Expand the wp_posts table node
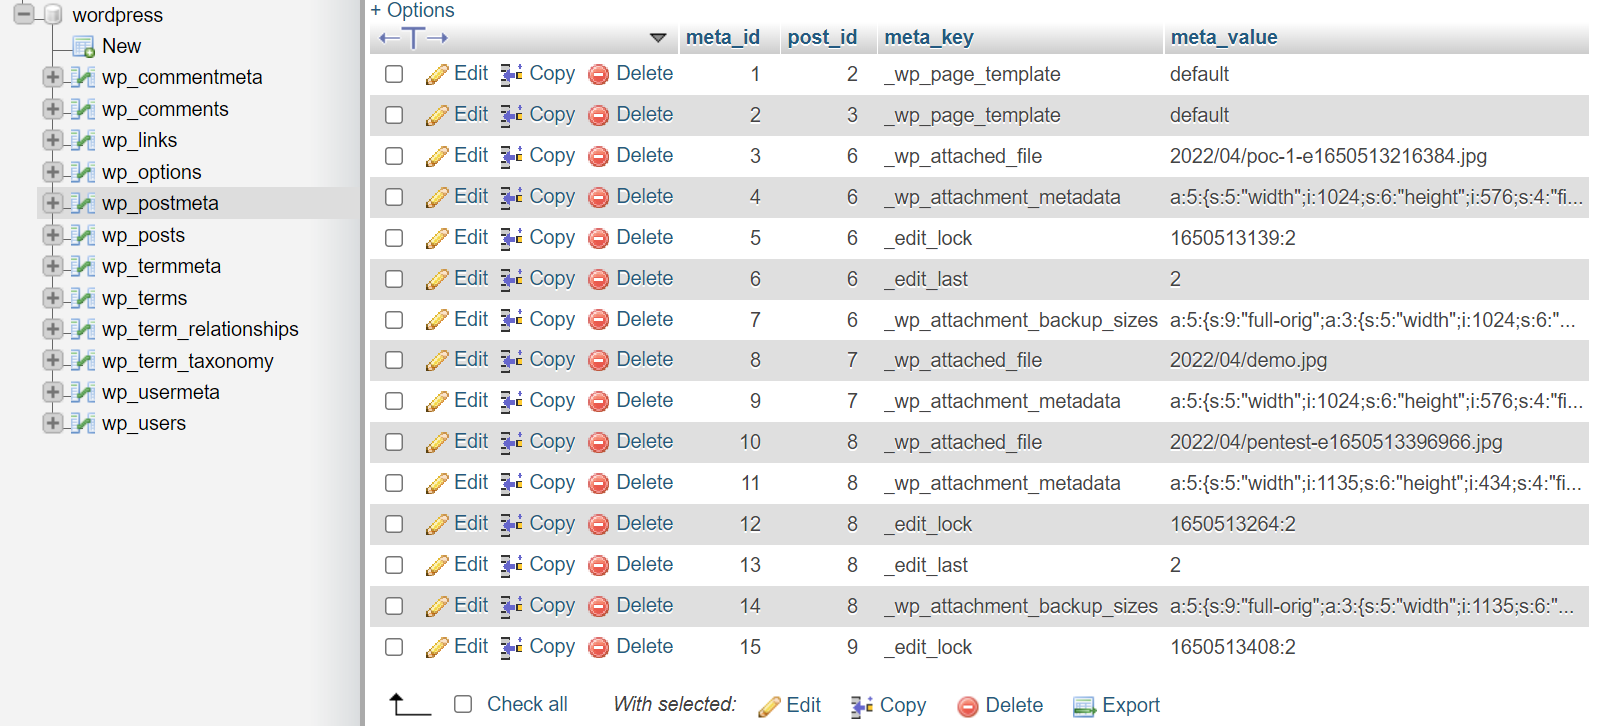This screenshot has height=726, width=1605. 53,235
